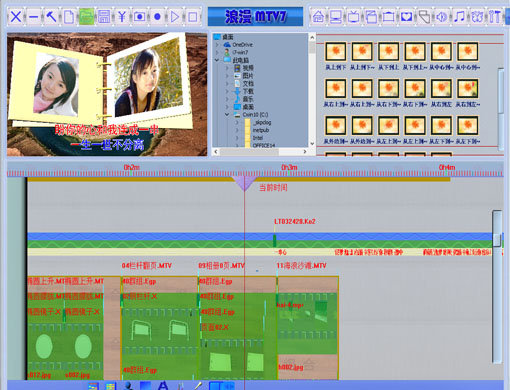This screenshot has height=390, width=510.
Task: Click the 浪漫 MTV7 title banner
Action: [x=255, y=16]
